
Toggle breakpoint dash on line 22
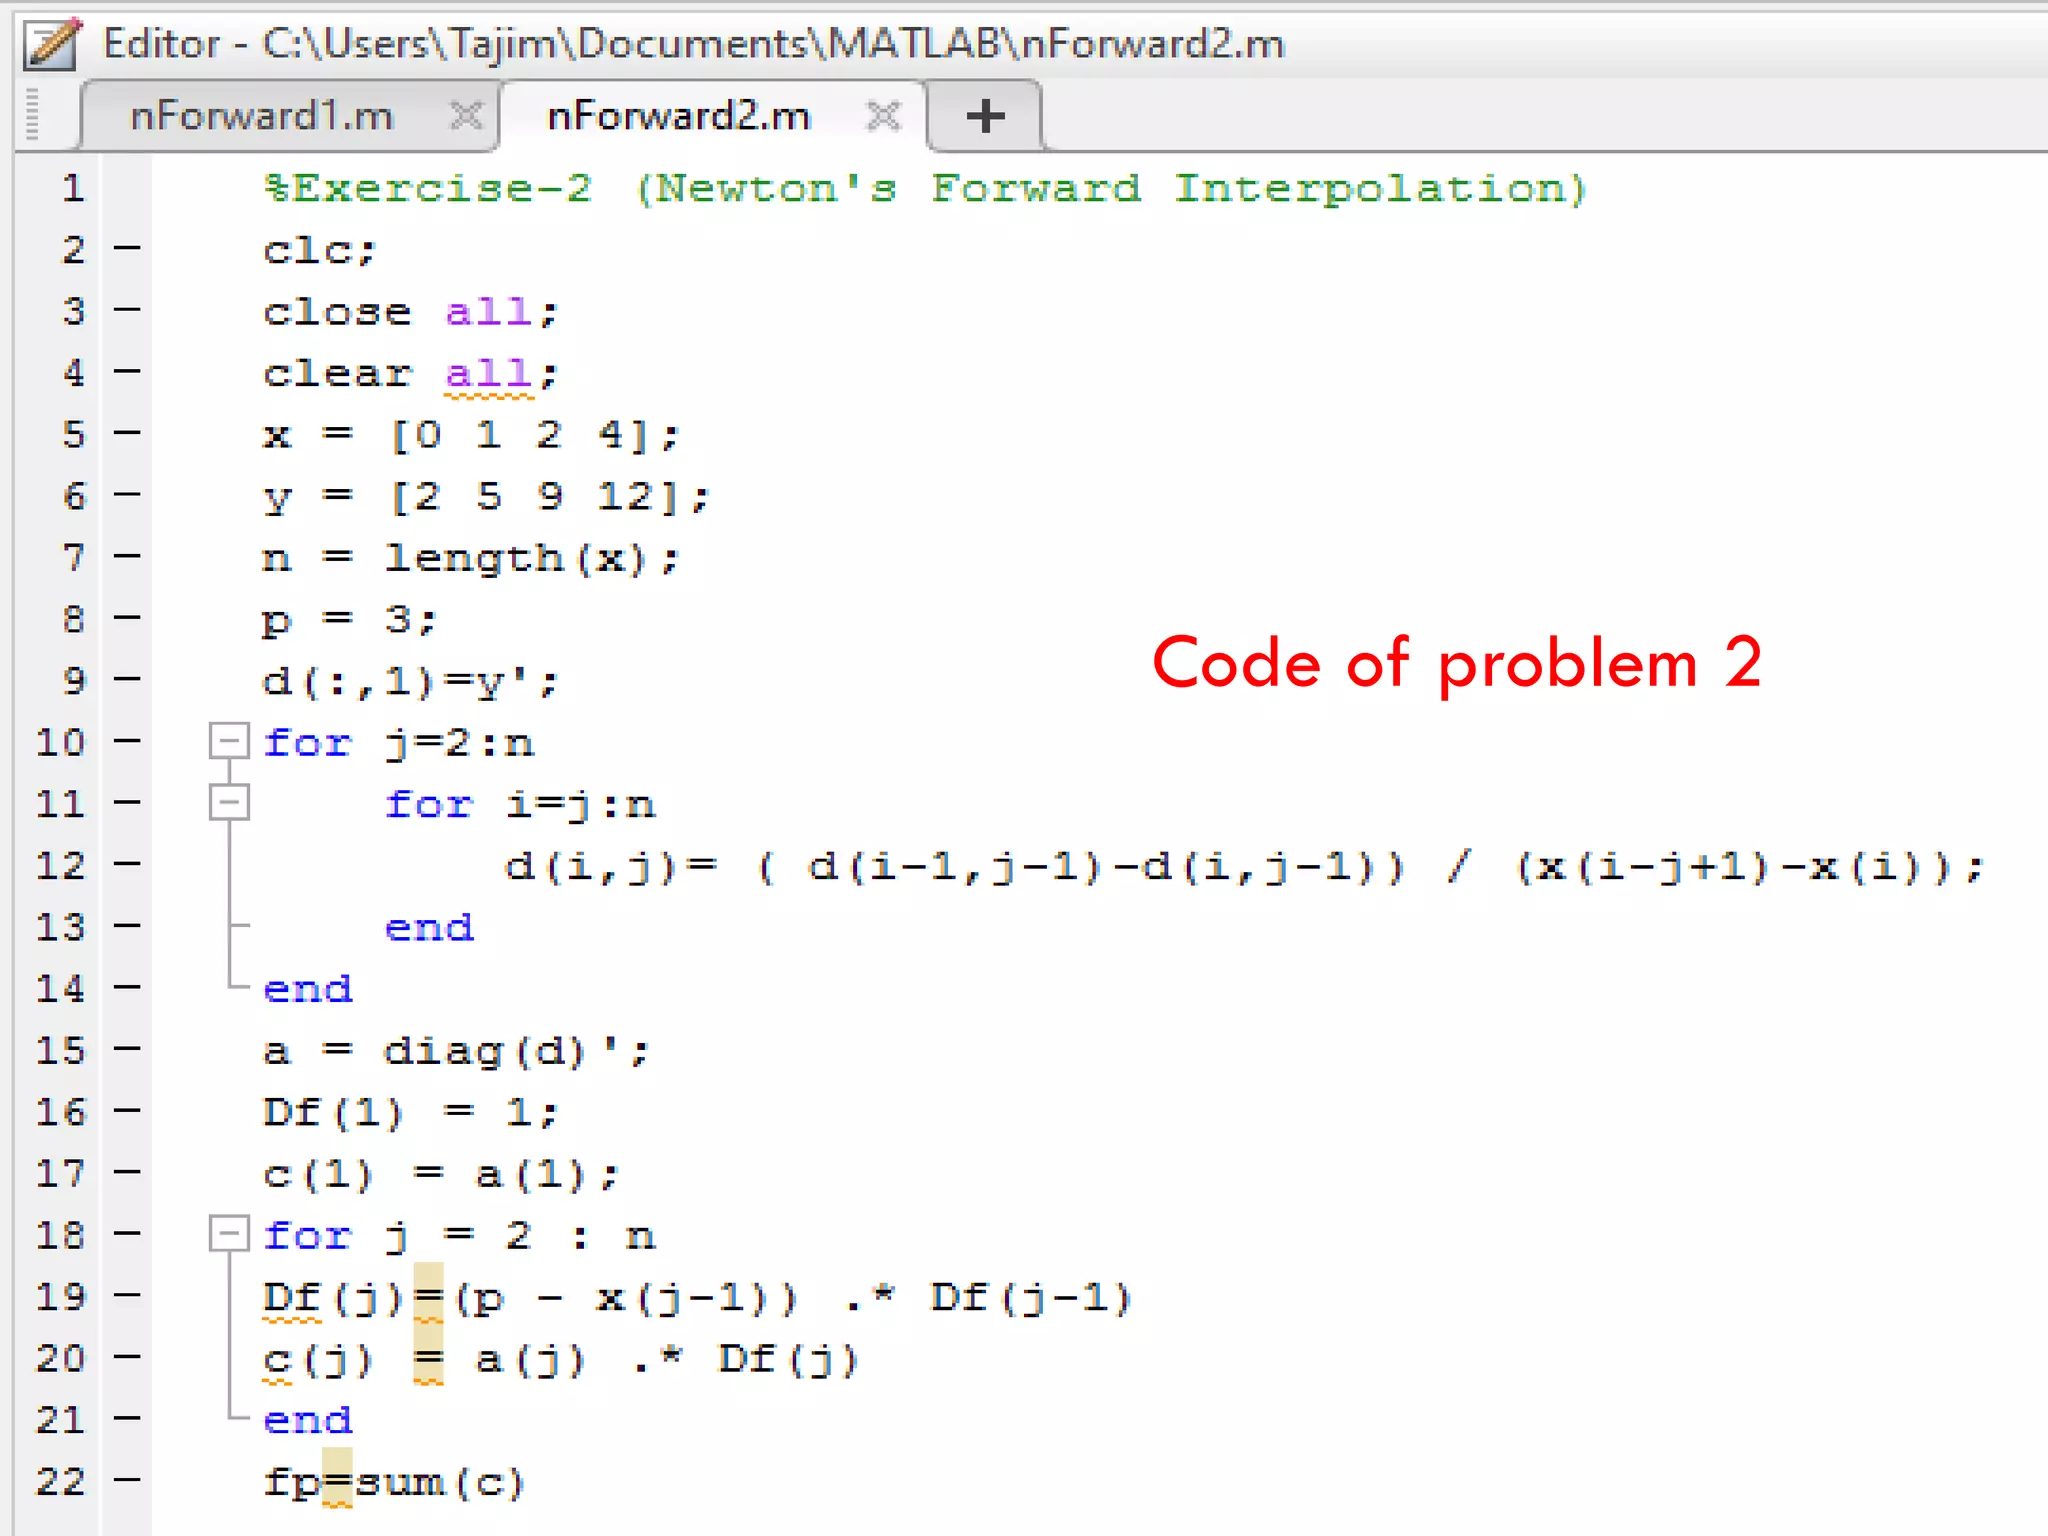[x=127, y=1479]
